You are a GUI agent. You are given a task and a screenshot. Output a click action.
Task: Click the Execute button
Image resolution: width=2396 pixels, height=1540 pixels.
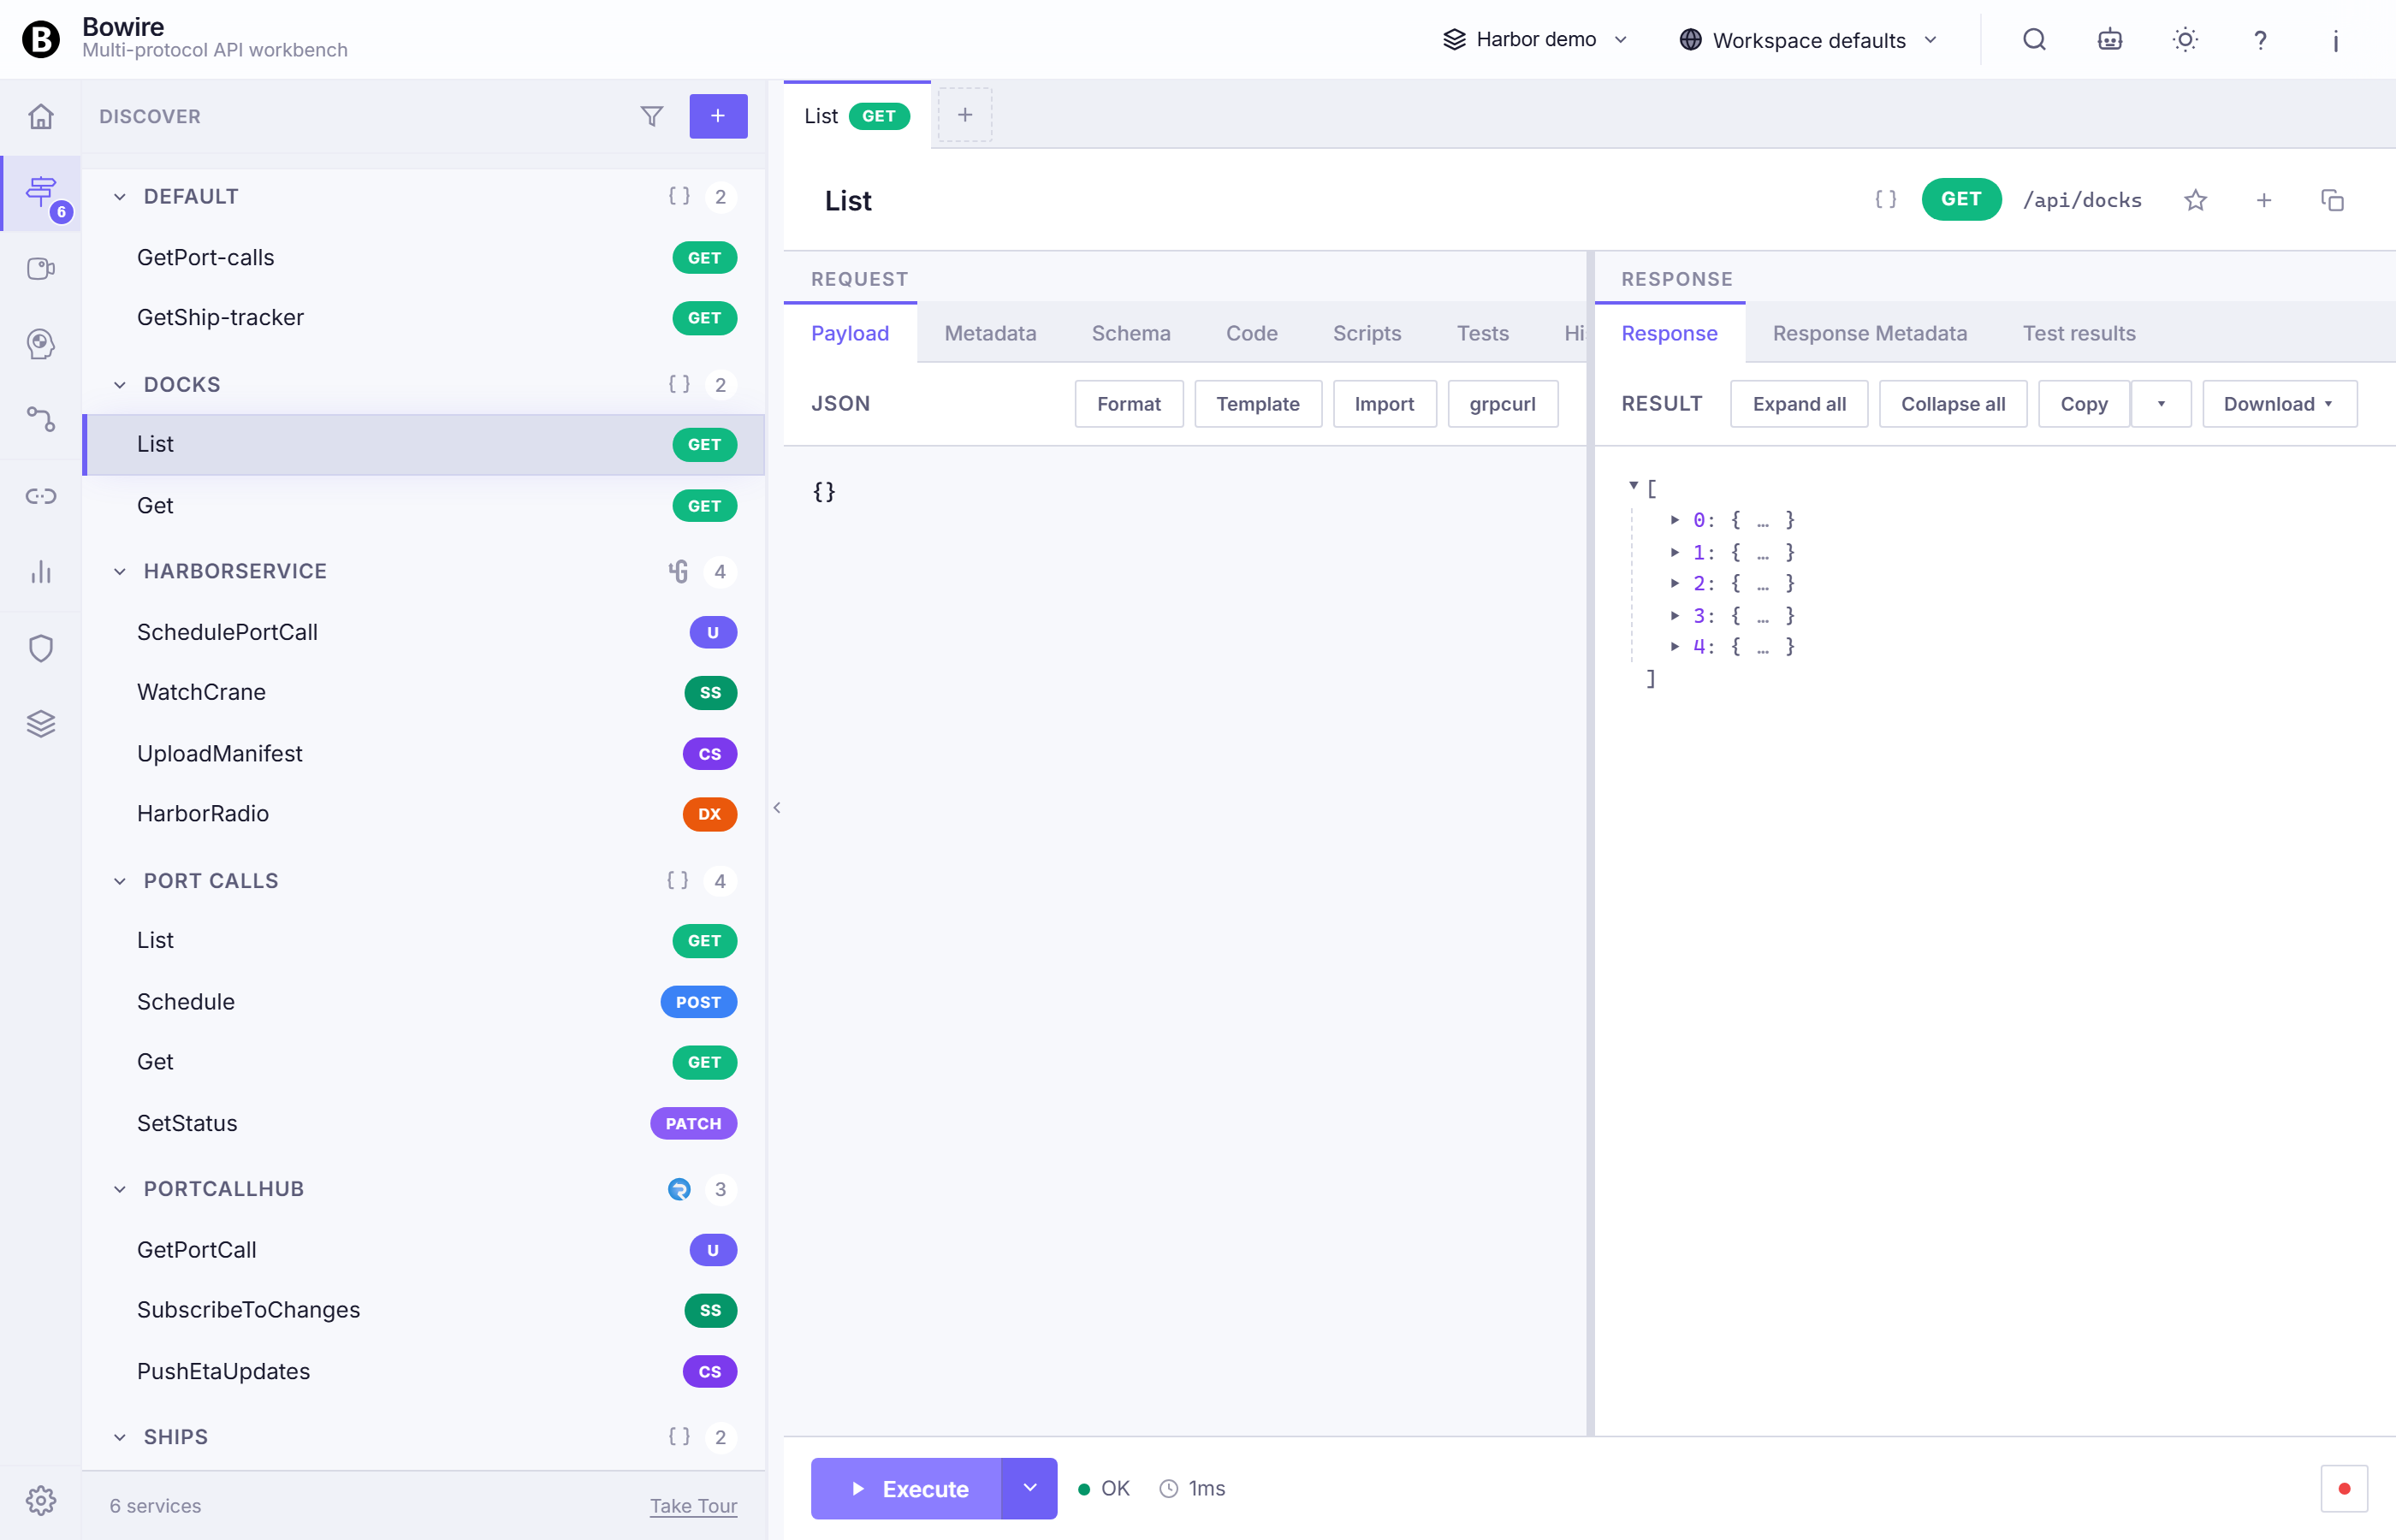pos(906,1488)
